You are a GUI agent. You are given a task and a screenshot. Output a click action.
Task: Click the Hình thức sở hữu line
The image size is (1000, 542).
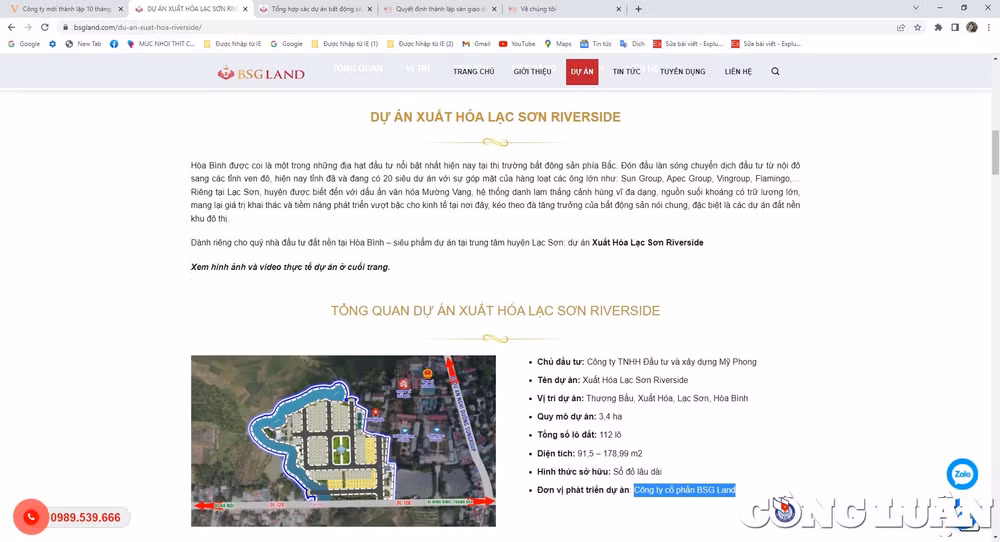(x=599, y=472)
